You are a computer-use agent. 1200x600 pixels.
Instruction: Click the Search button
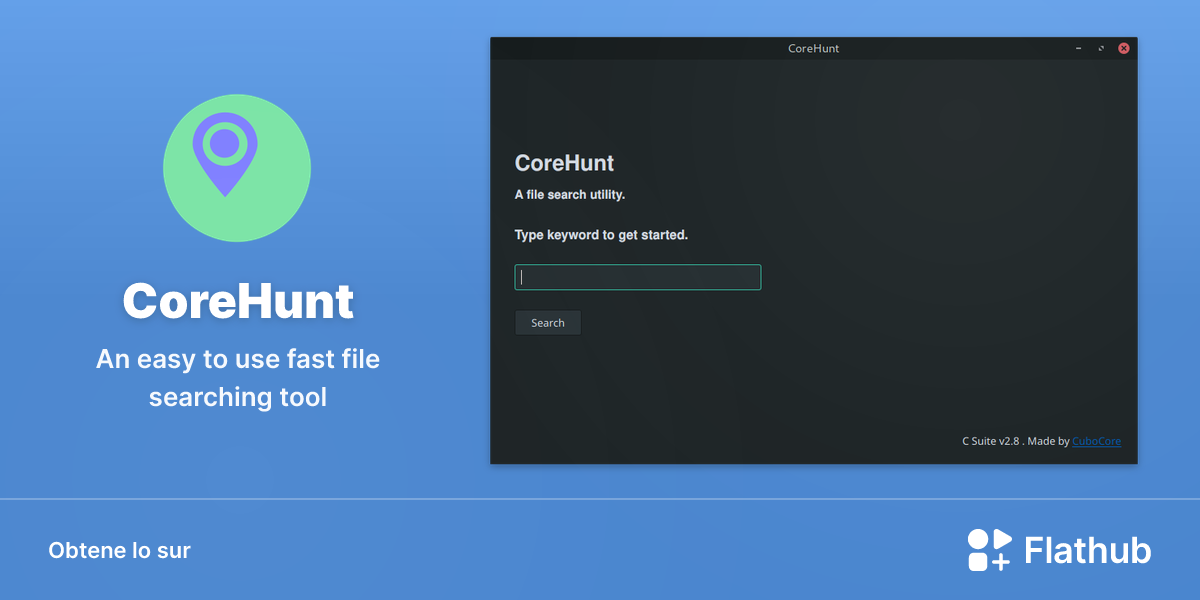(548, 323)
